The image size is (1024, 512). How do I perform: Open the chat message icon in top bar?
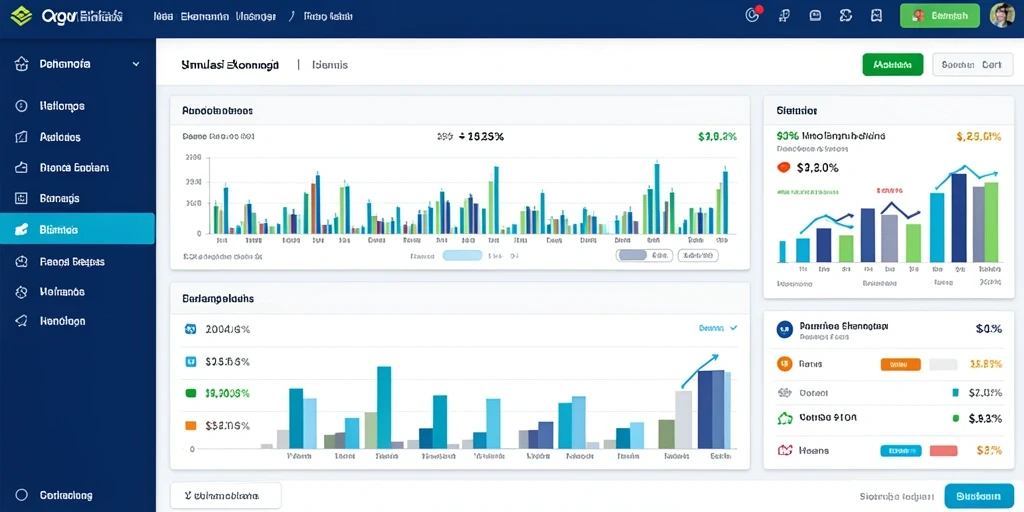tap(815, 16)
